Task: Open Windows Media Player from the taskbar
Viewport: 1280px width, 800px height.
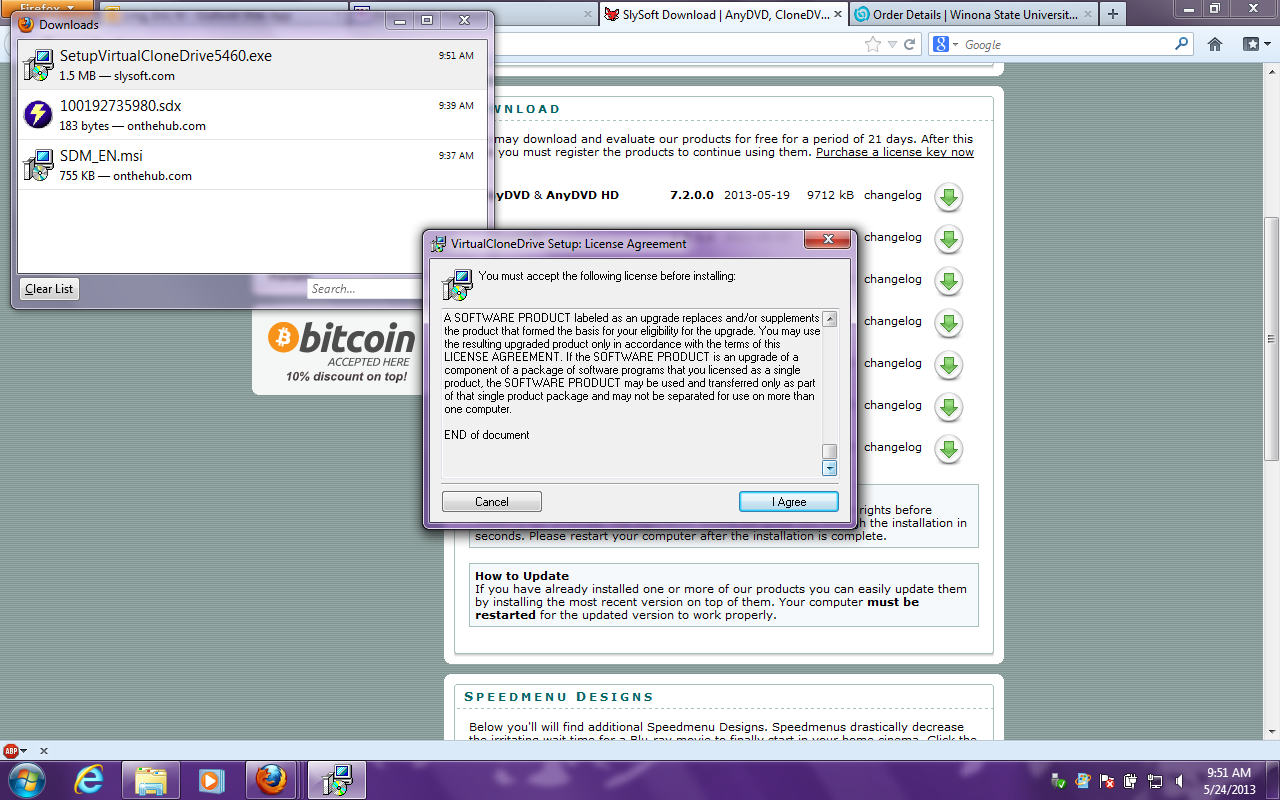Action: point(211,779)
